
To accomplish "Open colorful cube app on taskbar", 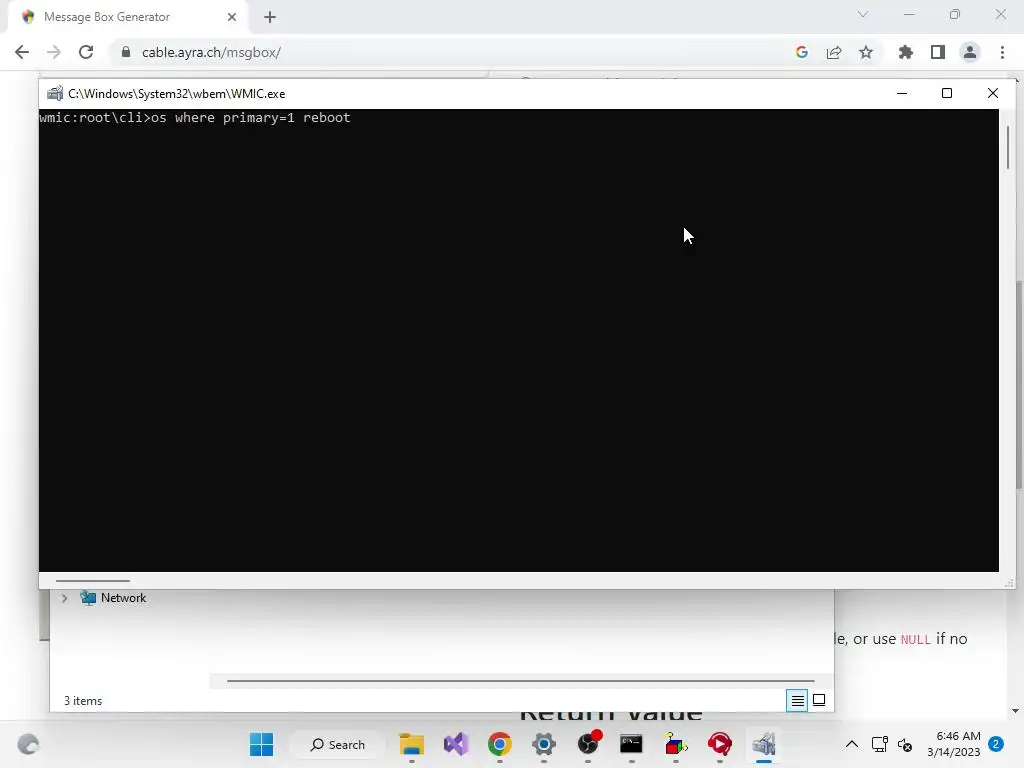I will [676, 744].
